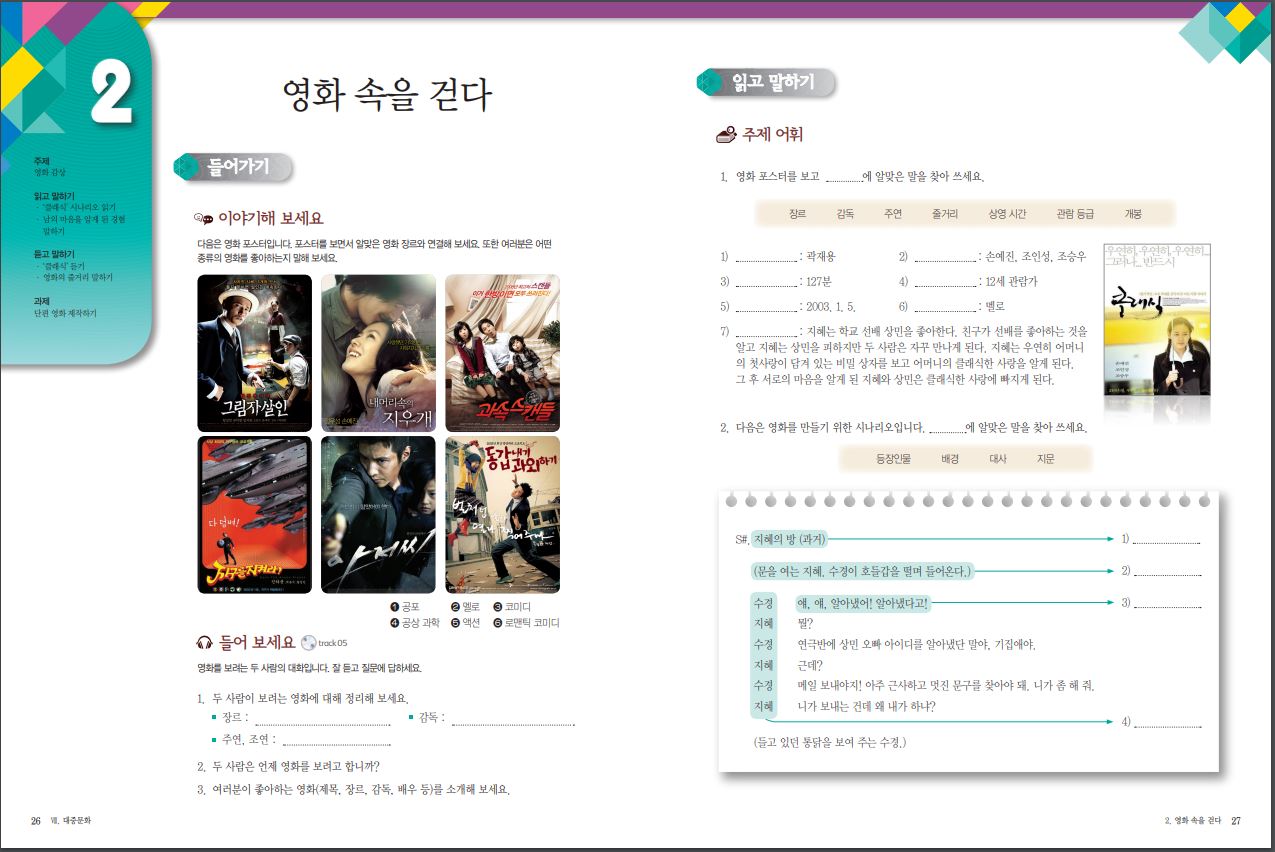Select the number 5 액션 genre marker

tap(455, 622)
